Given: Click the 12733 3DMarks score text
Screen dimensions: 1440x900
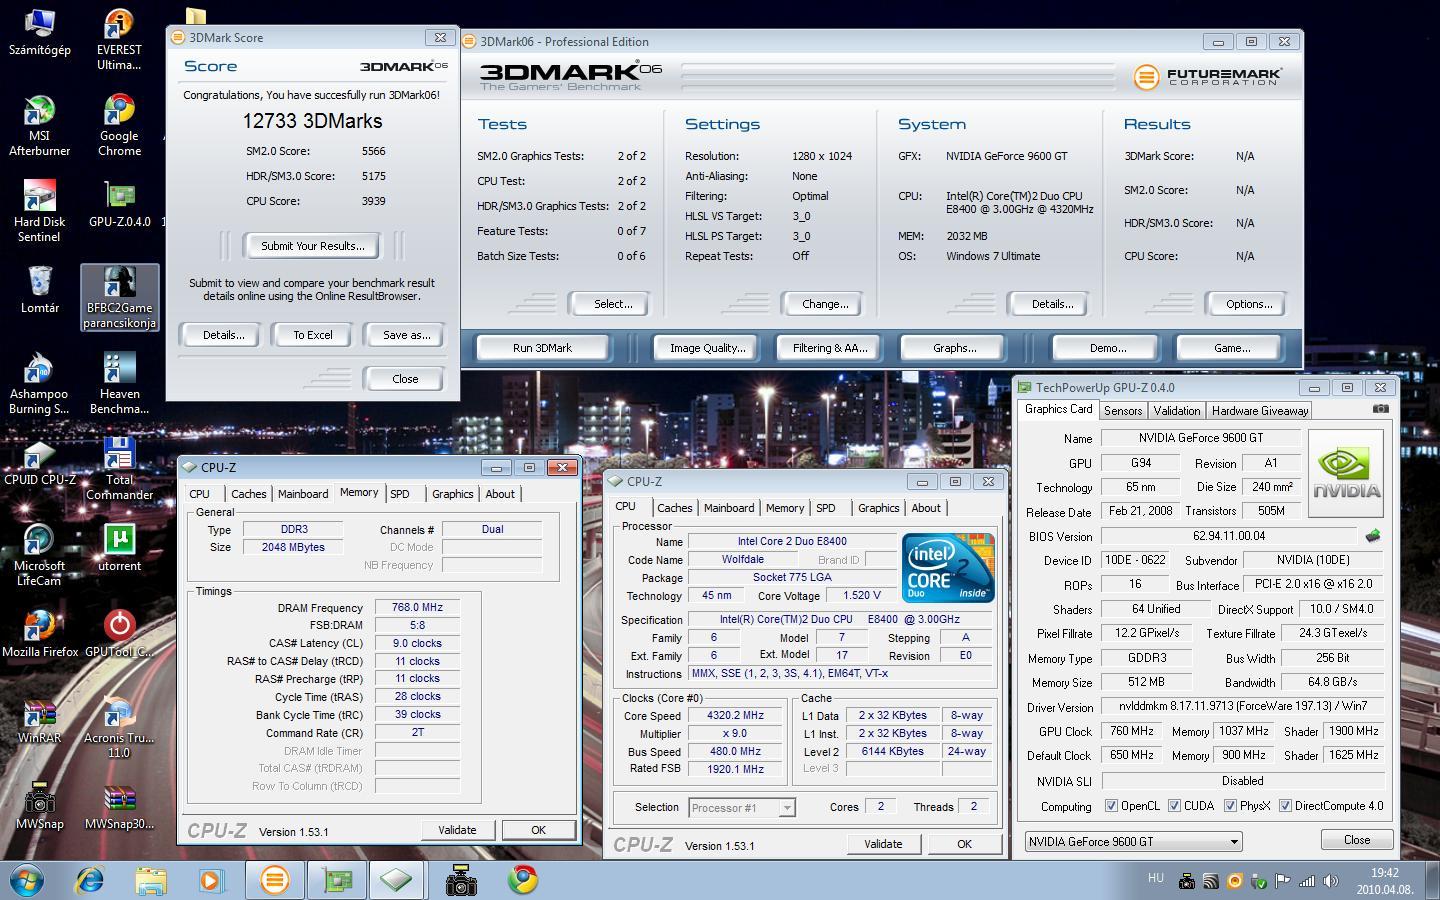Looking at the screenshot, I should coord(312,121).
